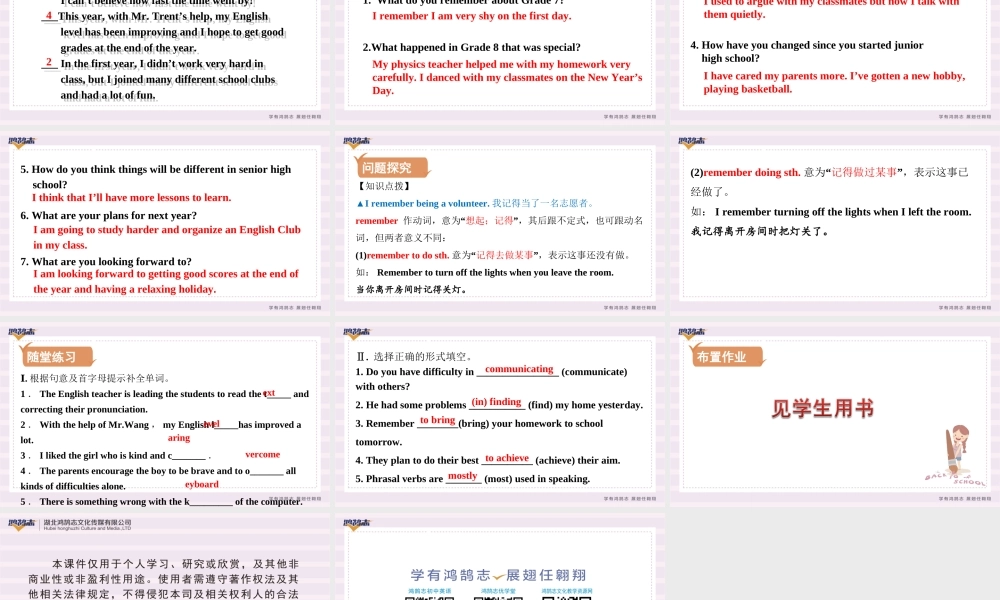Image resolution: width=1000 pixels, height=600 pixels.
Task: Click the 【知识点拨】 heading on the grammar slide
Action: [x=383, y=188]
